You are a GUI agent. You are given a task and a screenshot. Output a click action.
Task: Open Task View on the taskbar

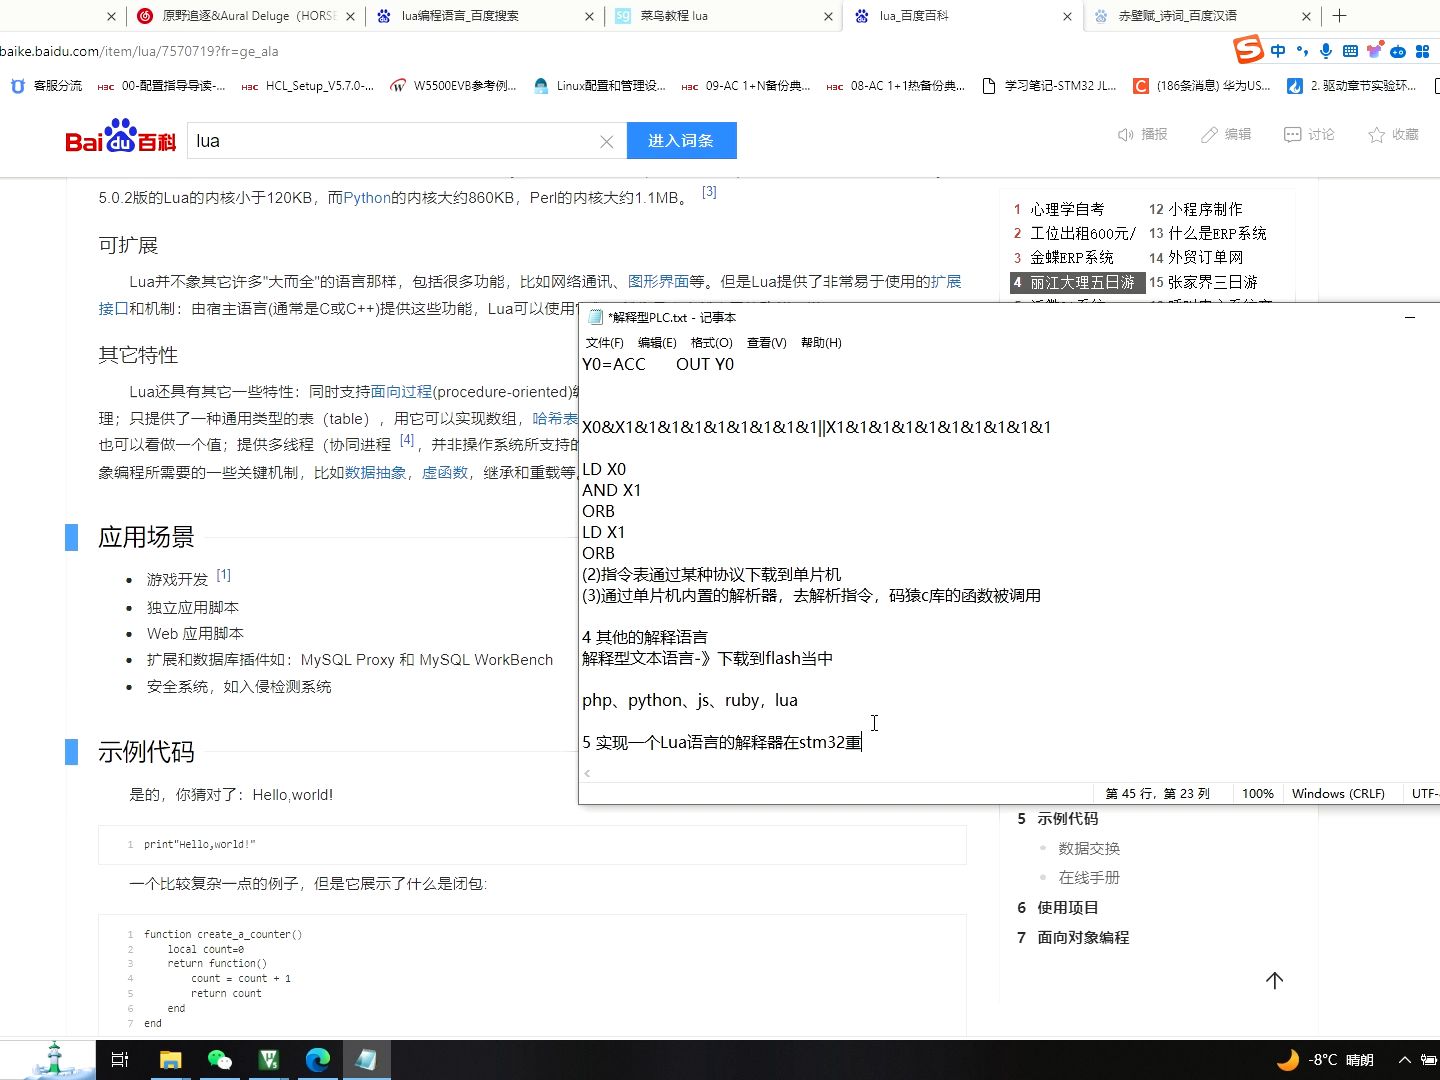(120, 1060)
